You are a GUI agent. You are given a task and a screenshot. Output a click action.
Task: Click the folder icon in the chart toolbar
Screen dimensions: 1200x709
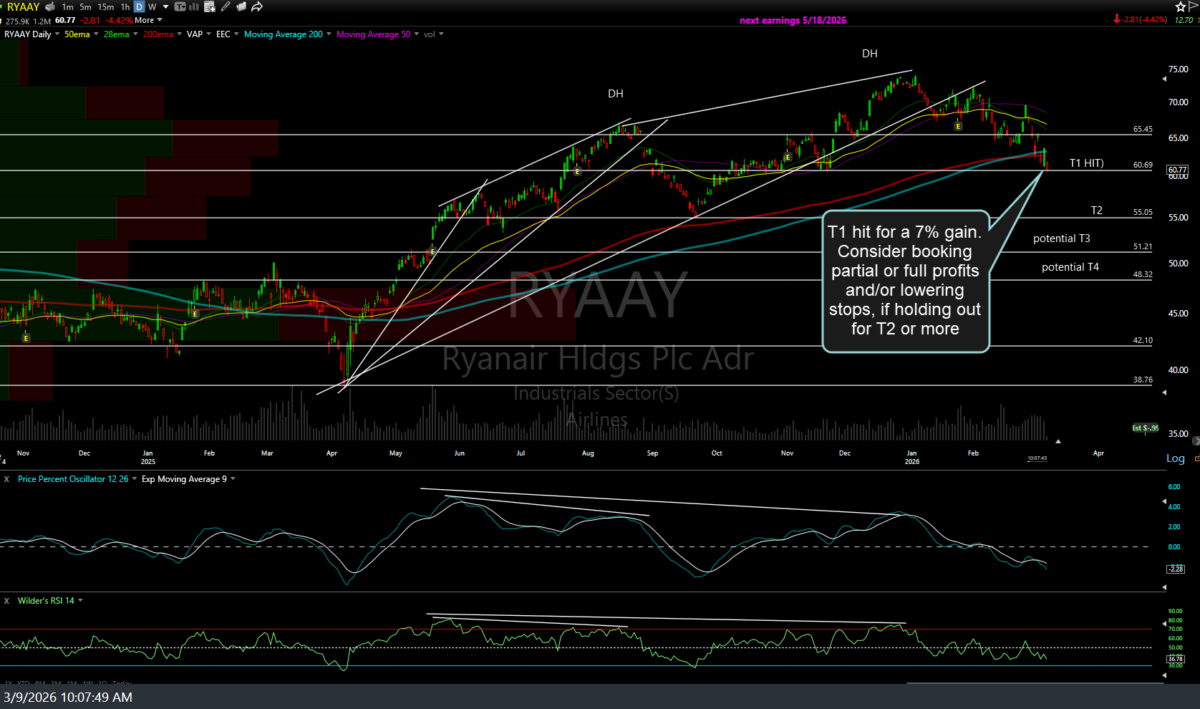(241, 7)
